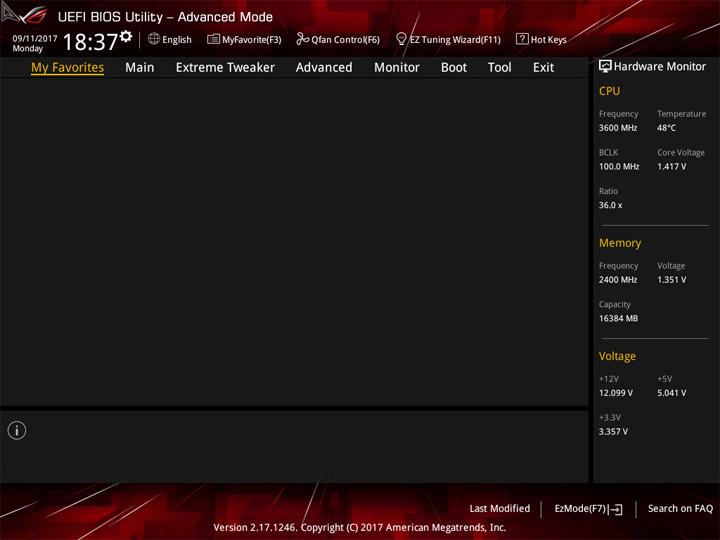Click the Memory section heading
The height and width of the screenshot is (540, 720).
pos(620,243)
